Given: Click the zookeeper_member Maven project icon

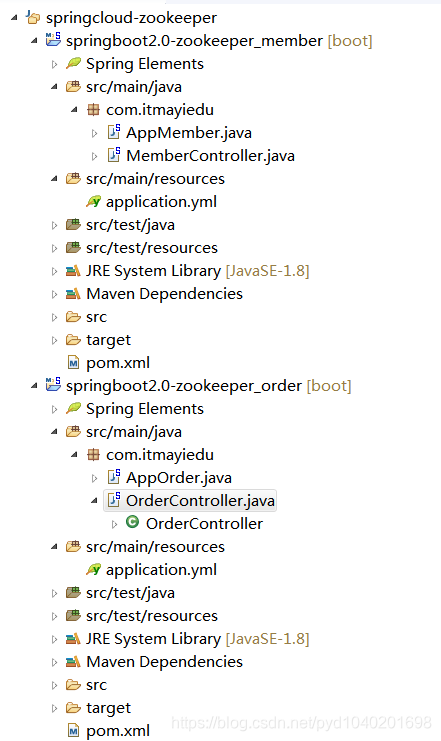Looking at the screenshot, I should tap(53, 40).
